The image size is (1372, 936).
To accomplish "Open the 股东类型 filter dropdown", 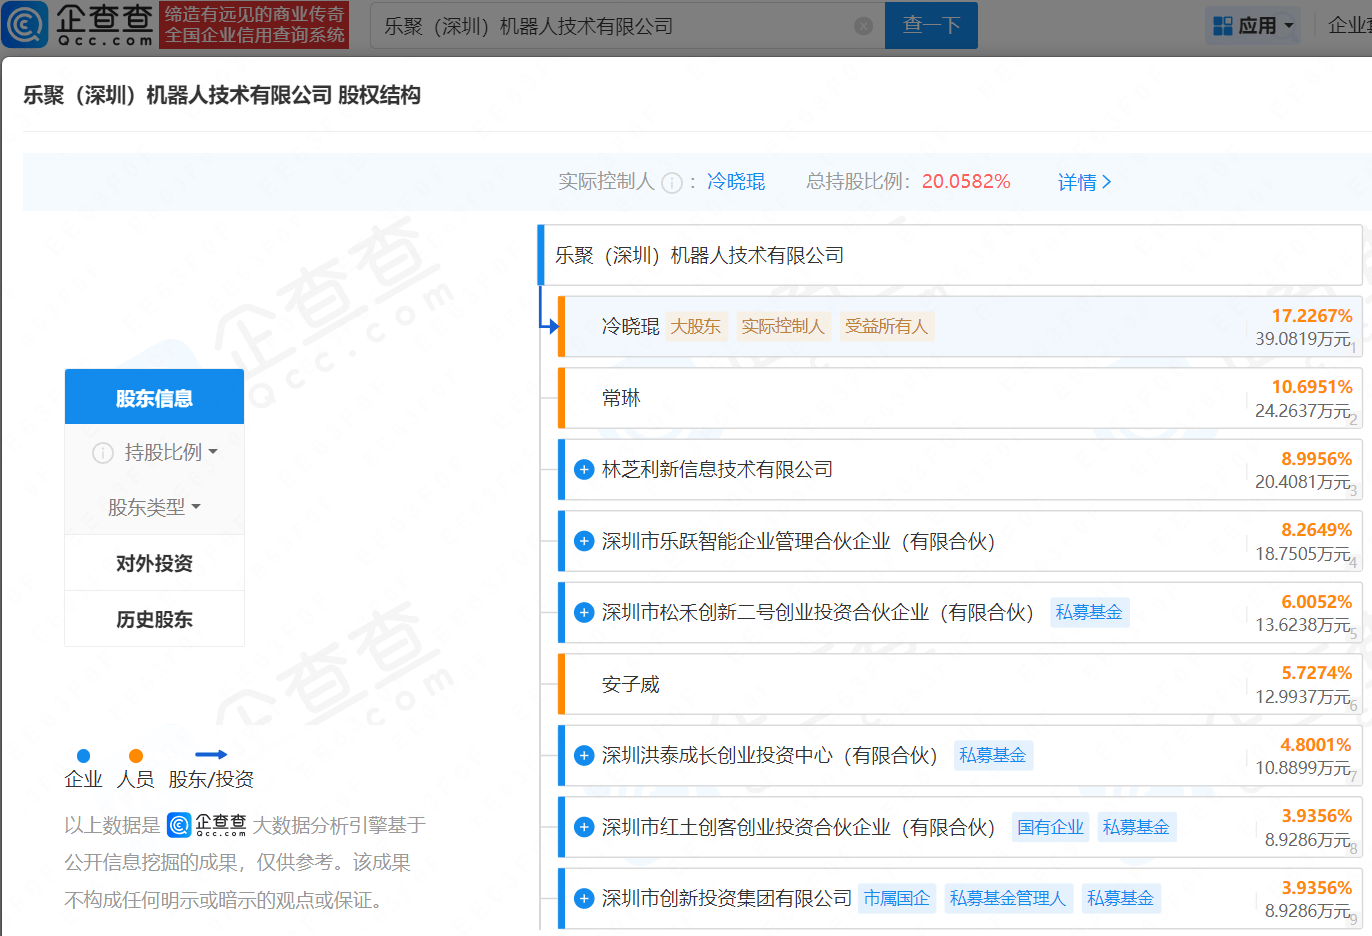I will point(154,507).
